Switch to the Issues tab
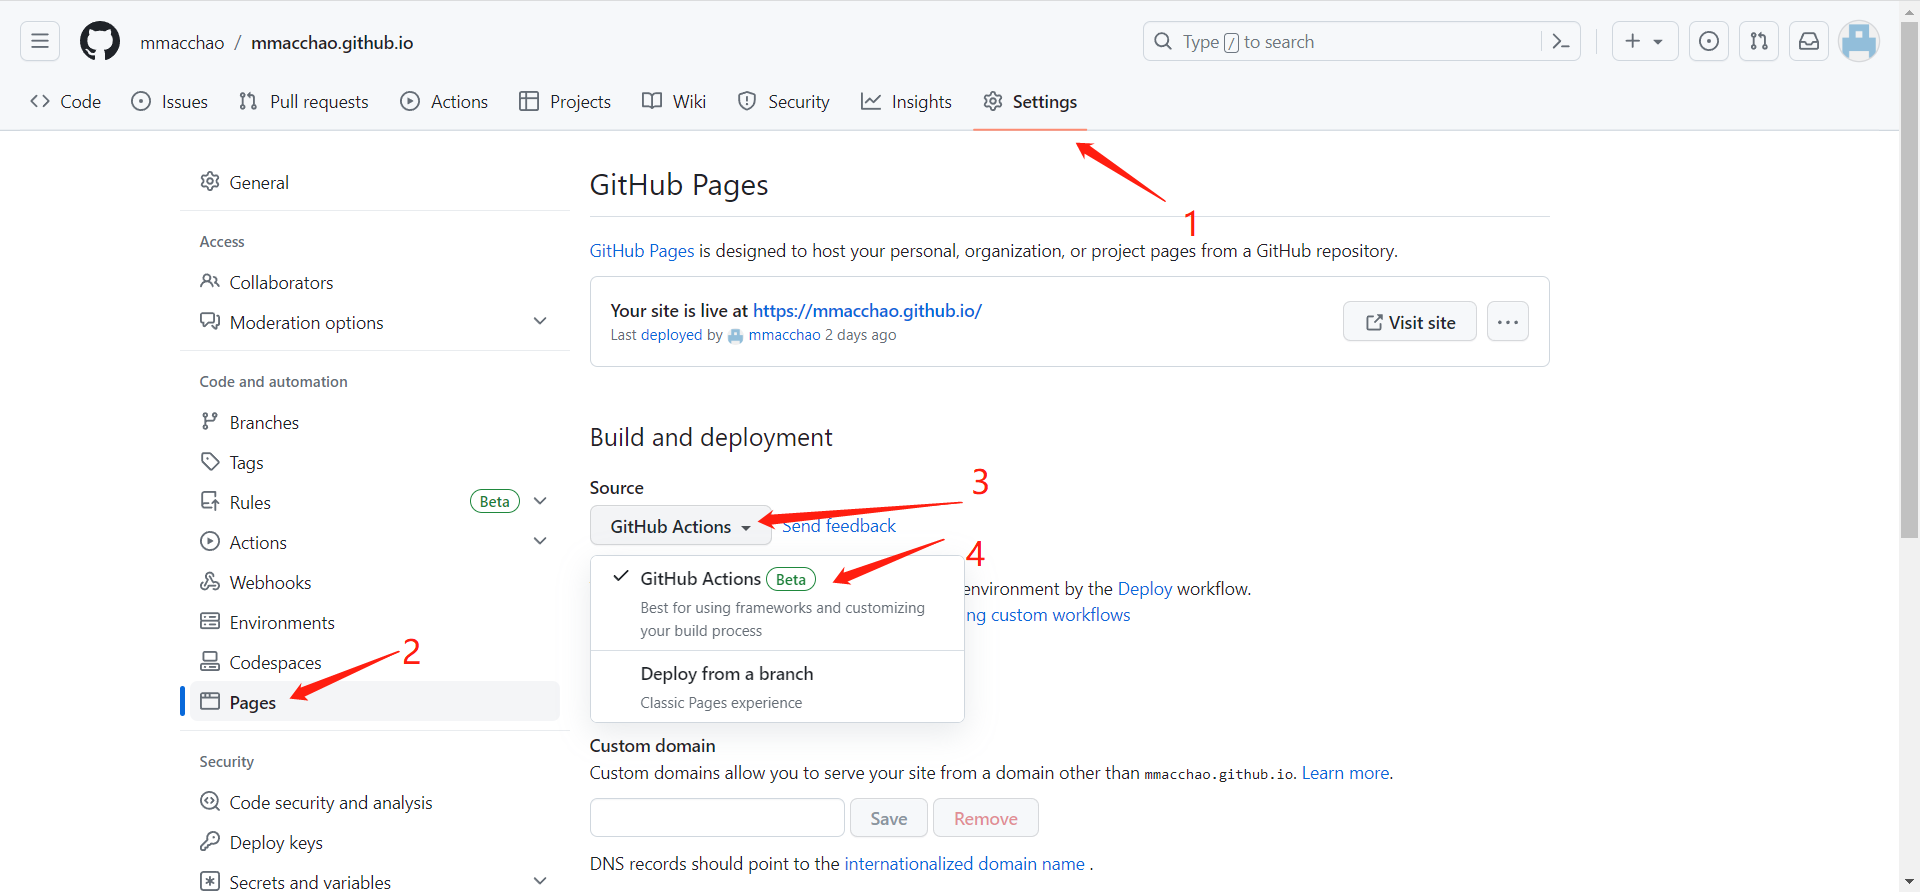This screenshot has width=1920, height=892. click(170, 101)
